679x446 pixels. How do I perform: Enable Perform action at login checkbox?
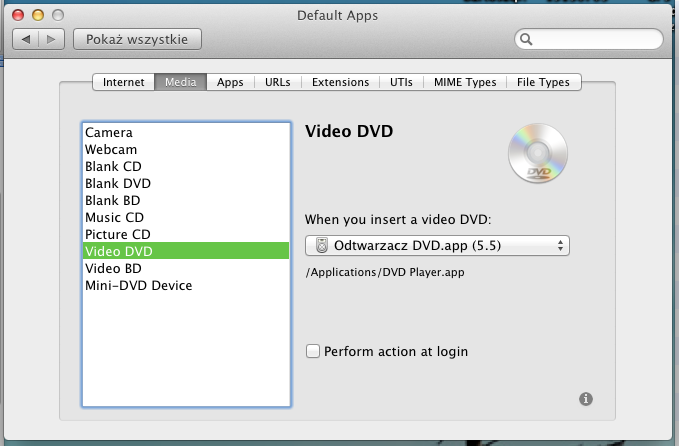coord(313,351)
